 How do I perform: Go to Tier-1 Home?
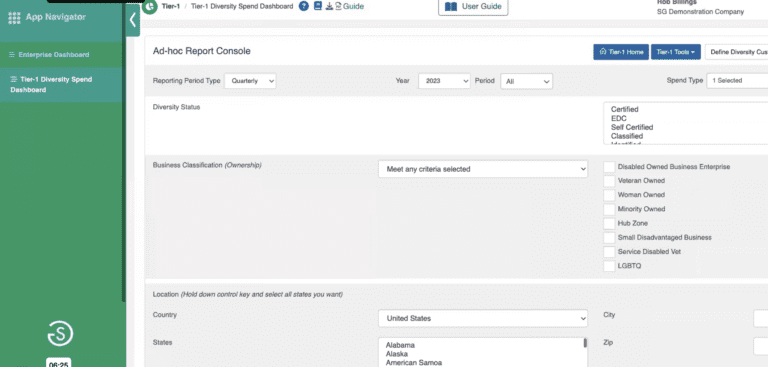(621, 52)
